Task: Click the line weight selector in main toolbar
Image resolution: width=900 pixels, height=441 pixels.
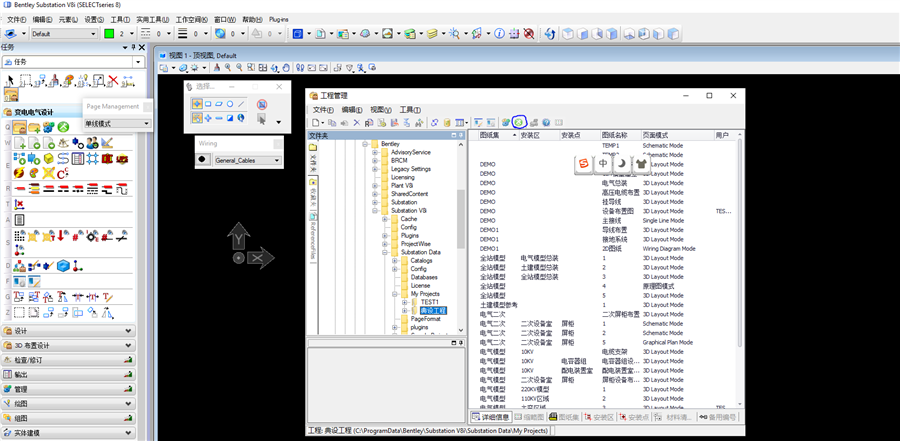Action: click(191, 34)
